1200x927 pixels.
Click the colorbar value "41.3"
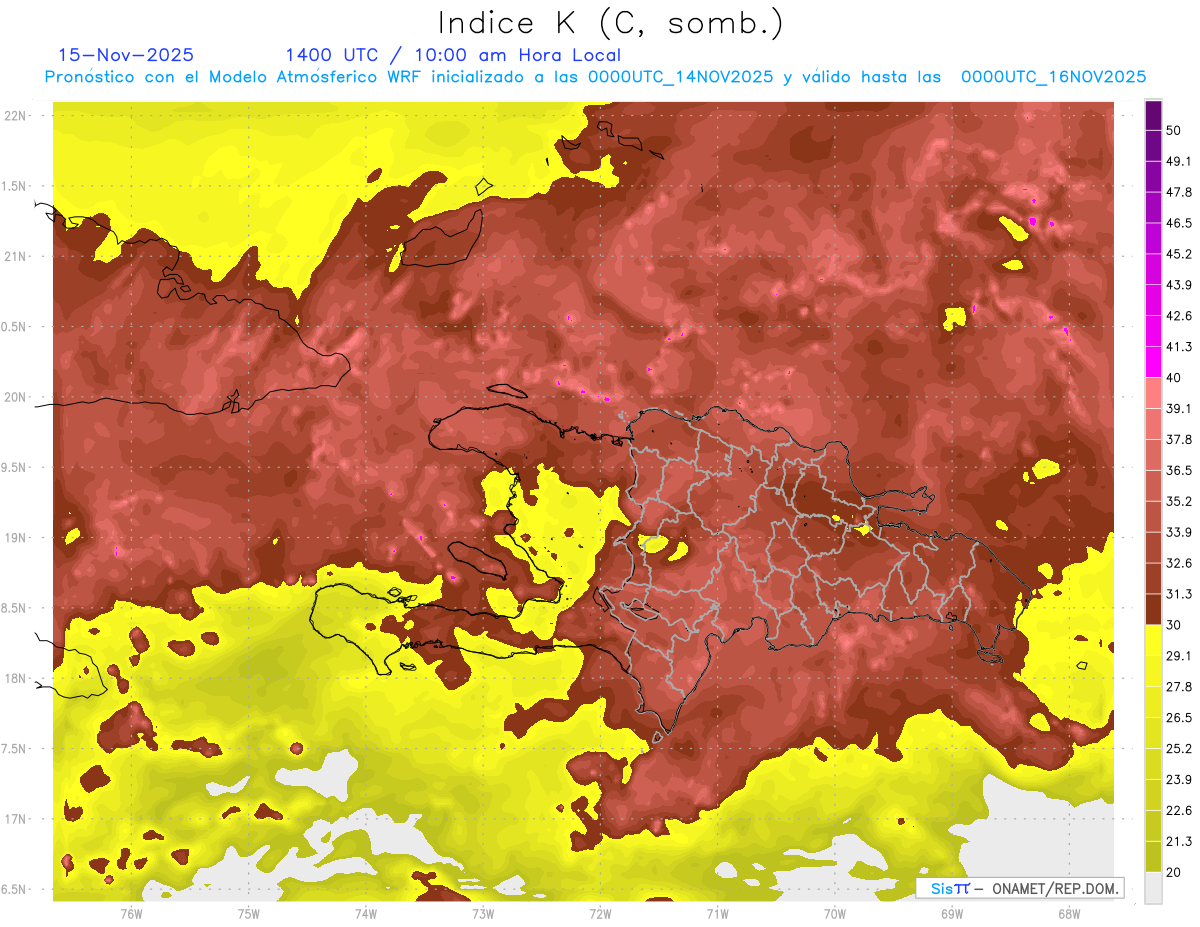point(1179,347)
